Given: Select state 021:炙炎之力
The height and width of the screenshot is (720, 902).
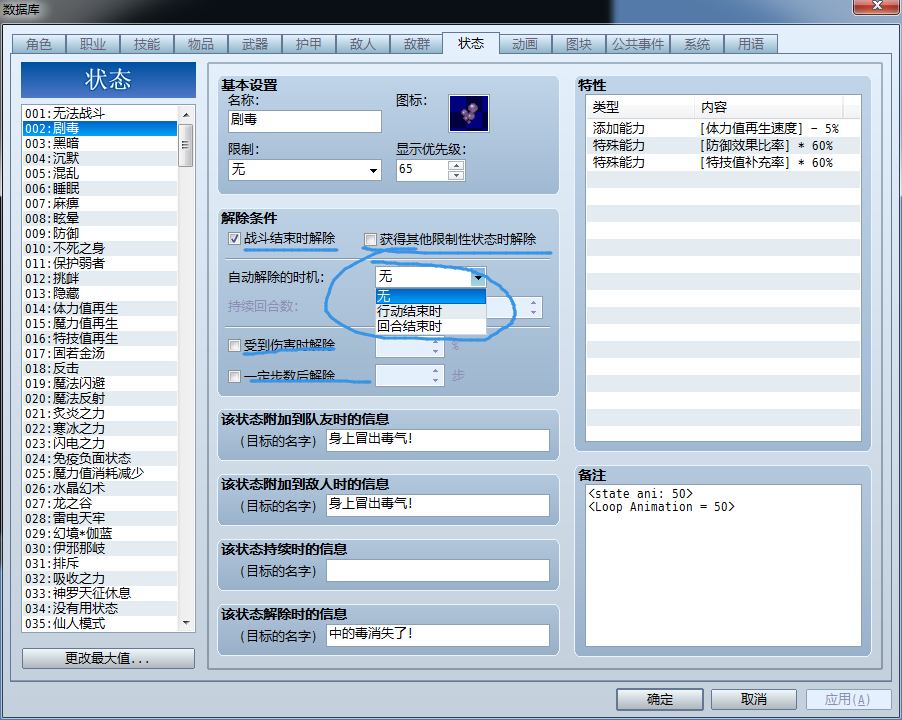Looking at the screenshot, I should point(100,413).
